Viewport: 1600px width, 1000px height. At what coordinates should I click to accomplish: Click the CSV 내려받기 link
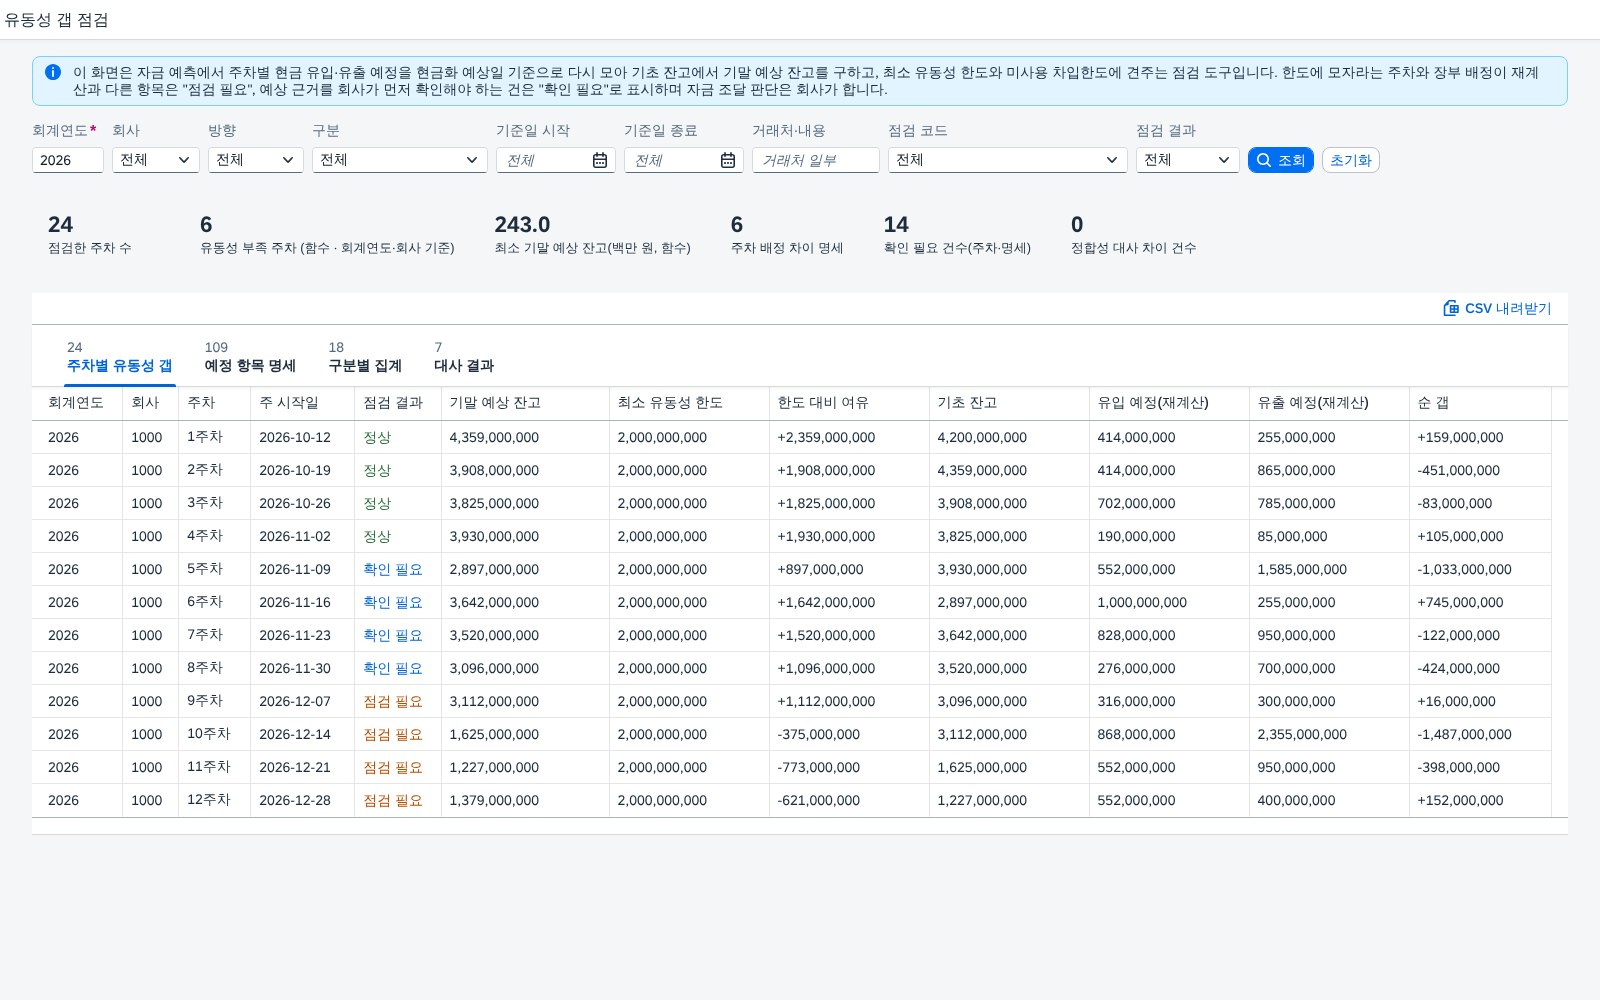[1497, 308]
